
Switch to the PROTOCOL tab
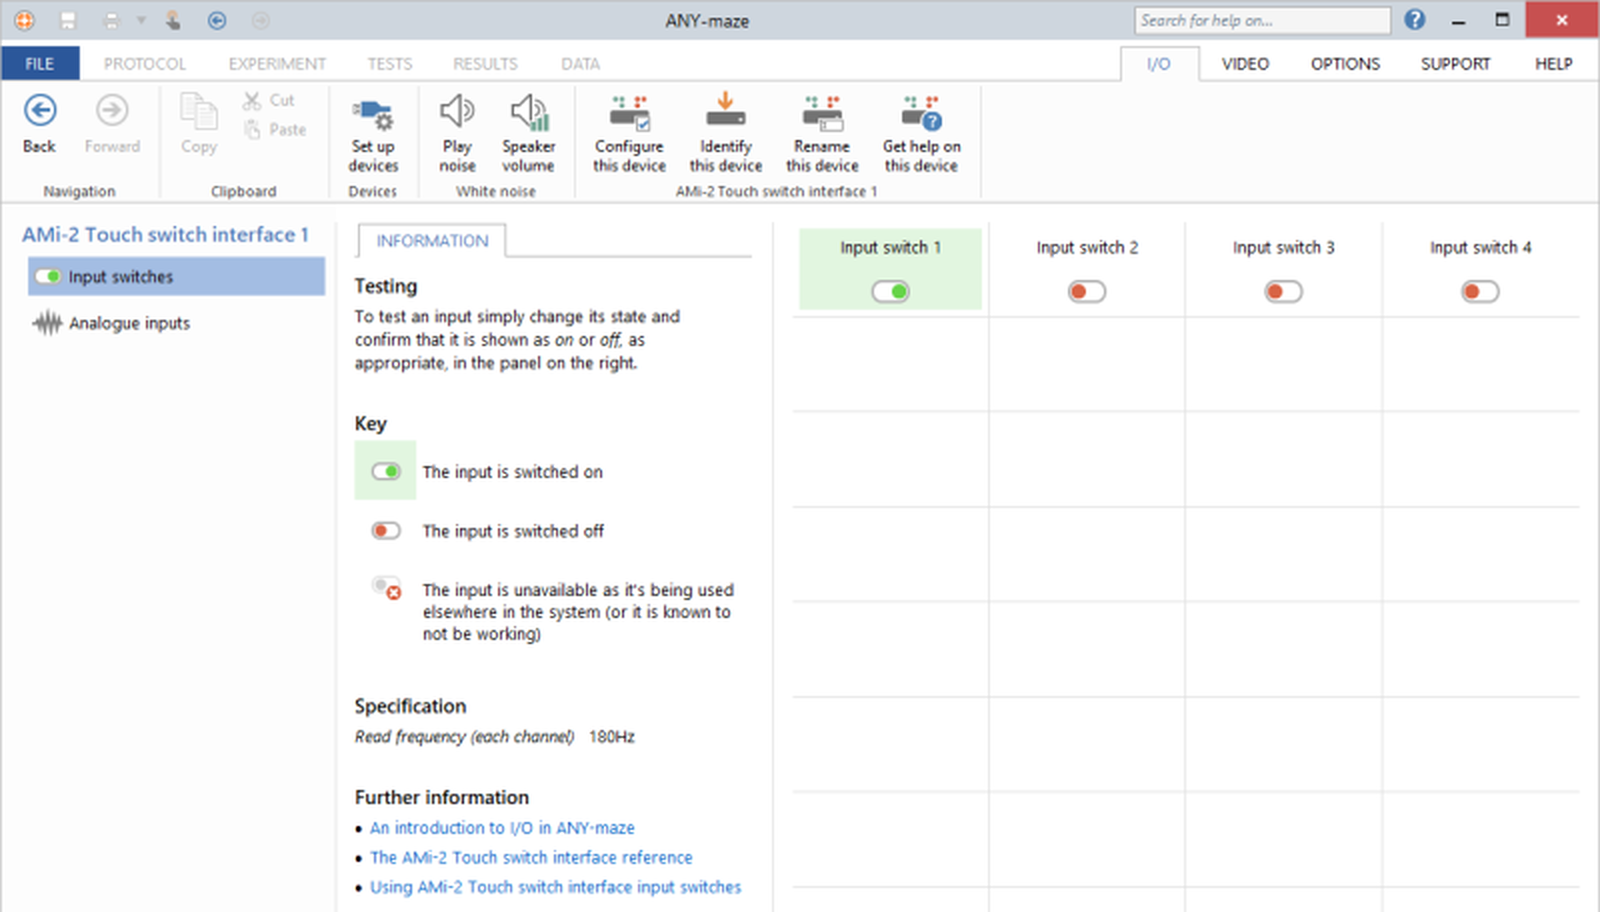145,63
